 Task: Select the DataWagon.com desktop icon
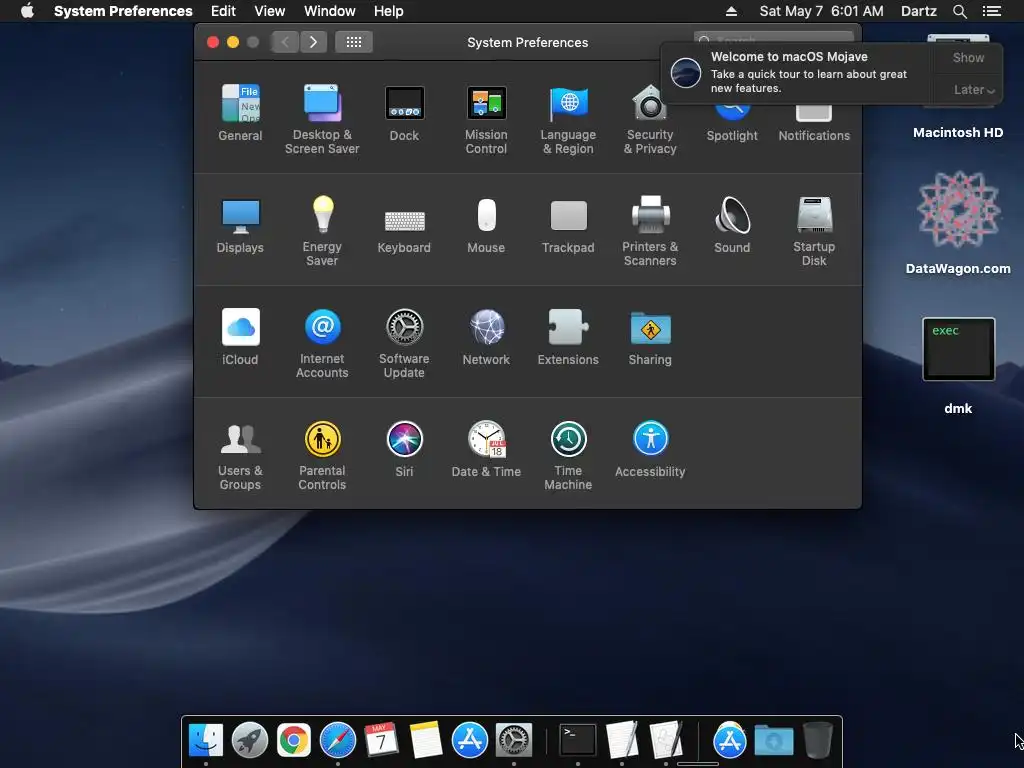click(x=958, y=223)
